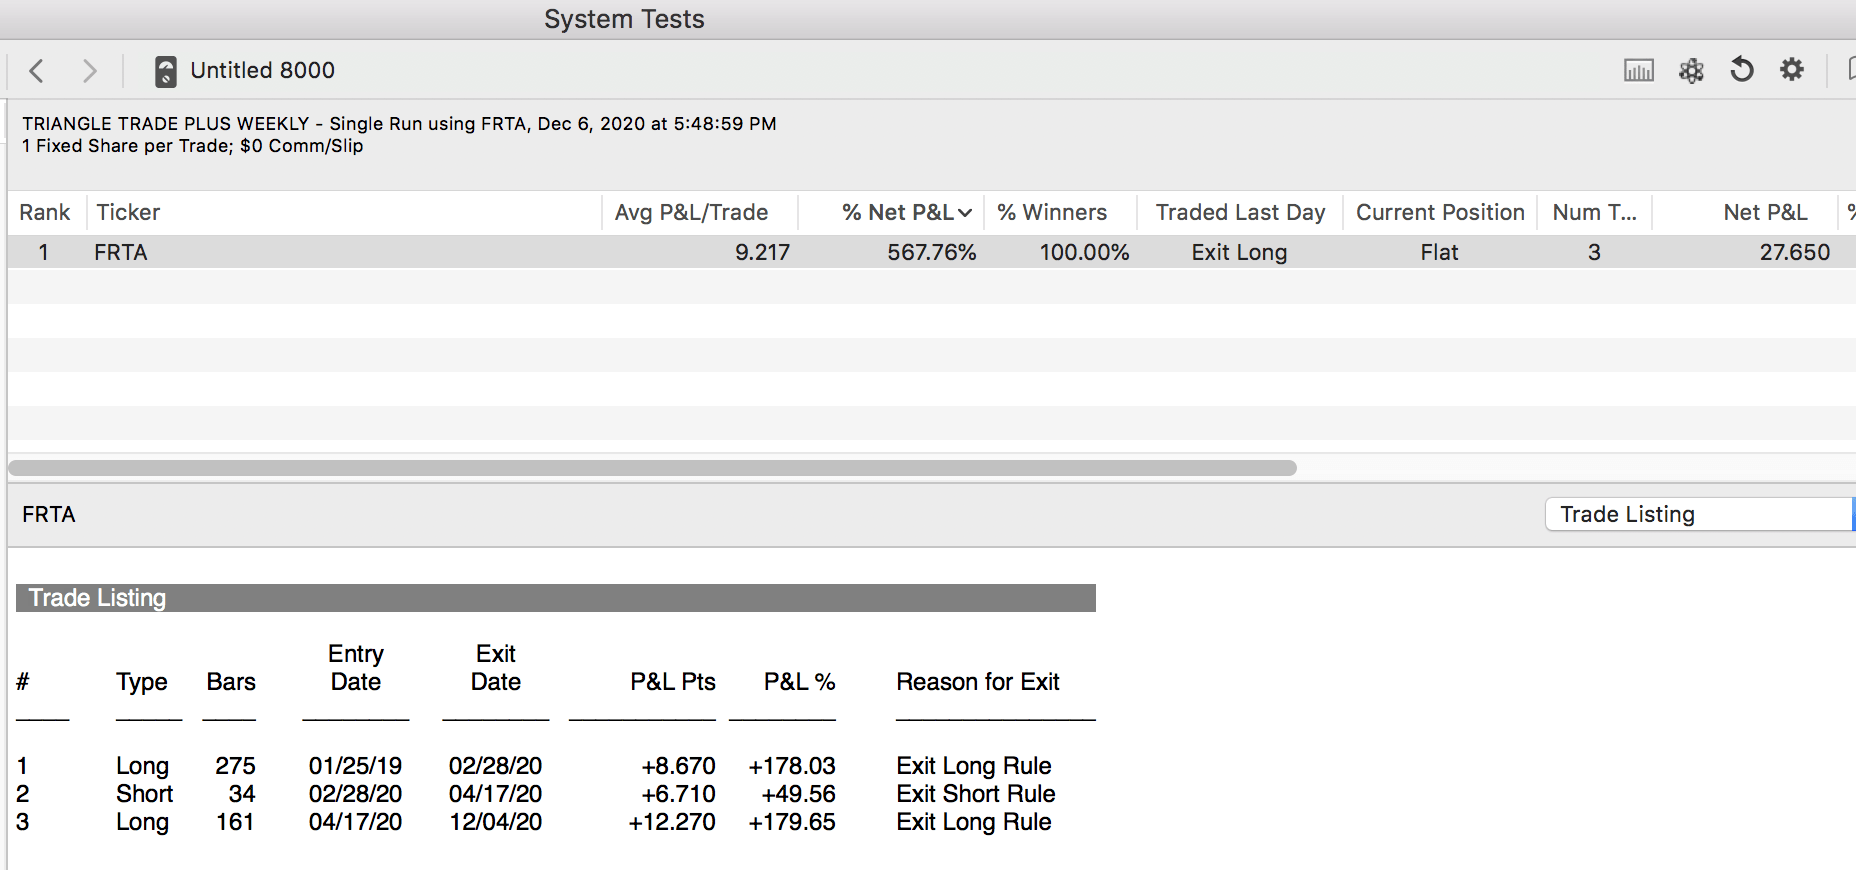Click the meter icon beside Untitled 8000
This screenshot has width=1856, height=870.
pos(166,71)
